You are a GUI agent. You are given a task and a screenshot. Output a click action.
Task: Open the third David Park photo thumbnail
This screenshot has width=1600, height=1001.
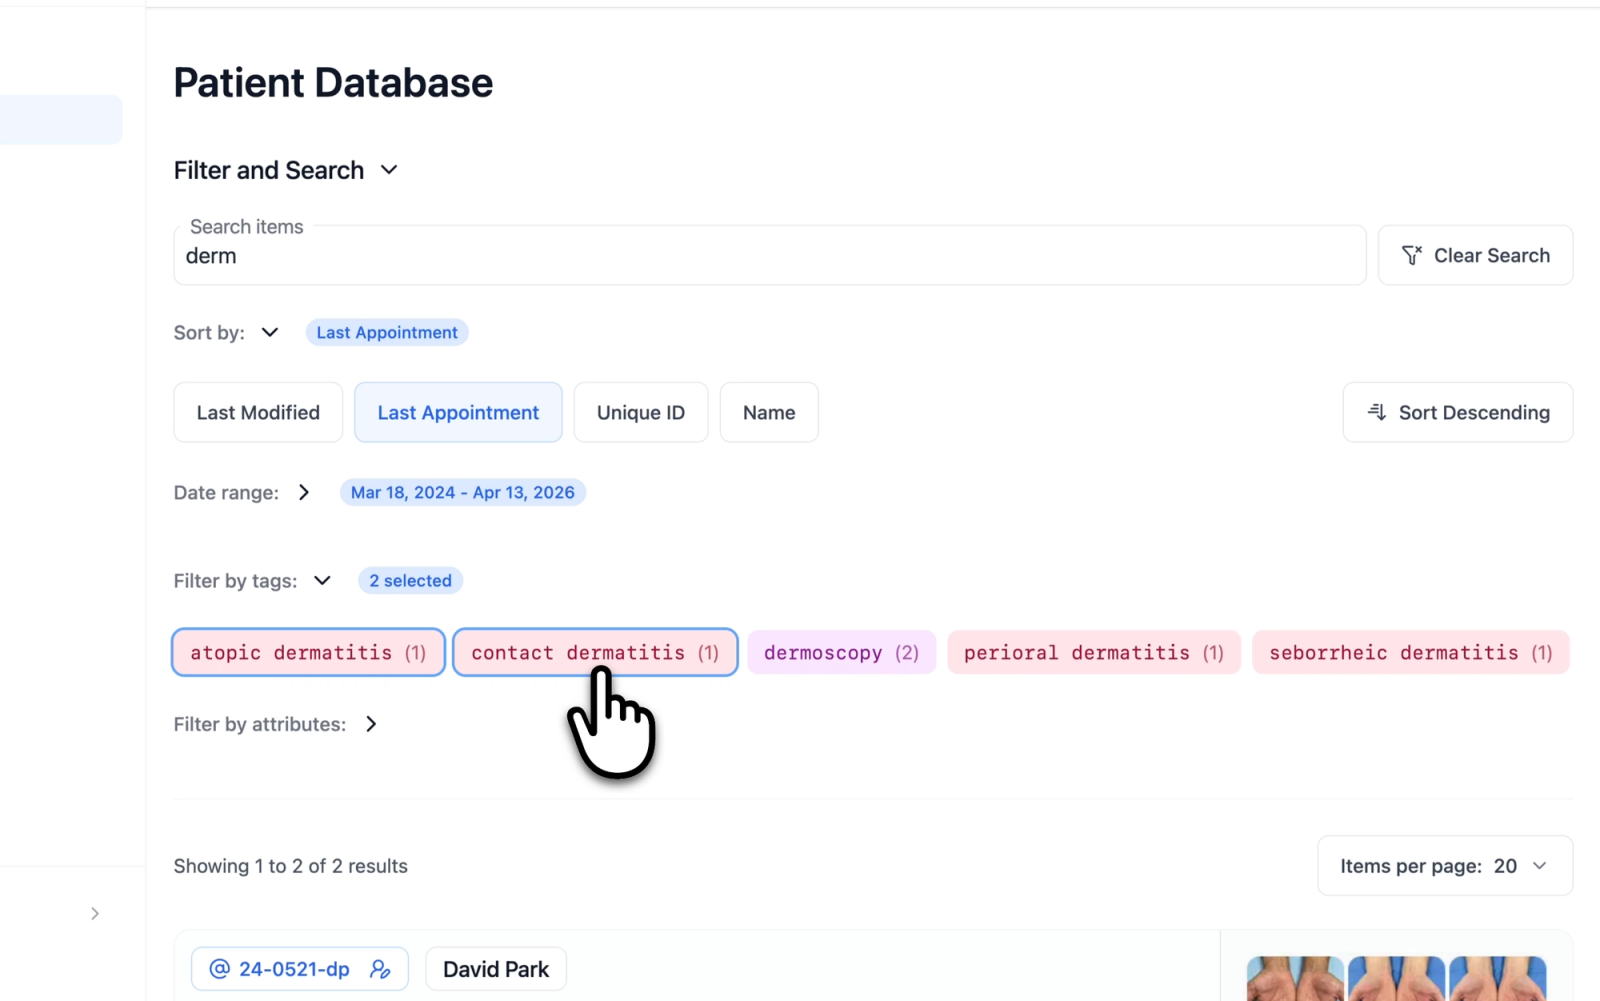click(x=1497, y=978)
